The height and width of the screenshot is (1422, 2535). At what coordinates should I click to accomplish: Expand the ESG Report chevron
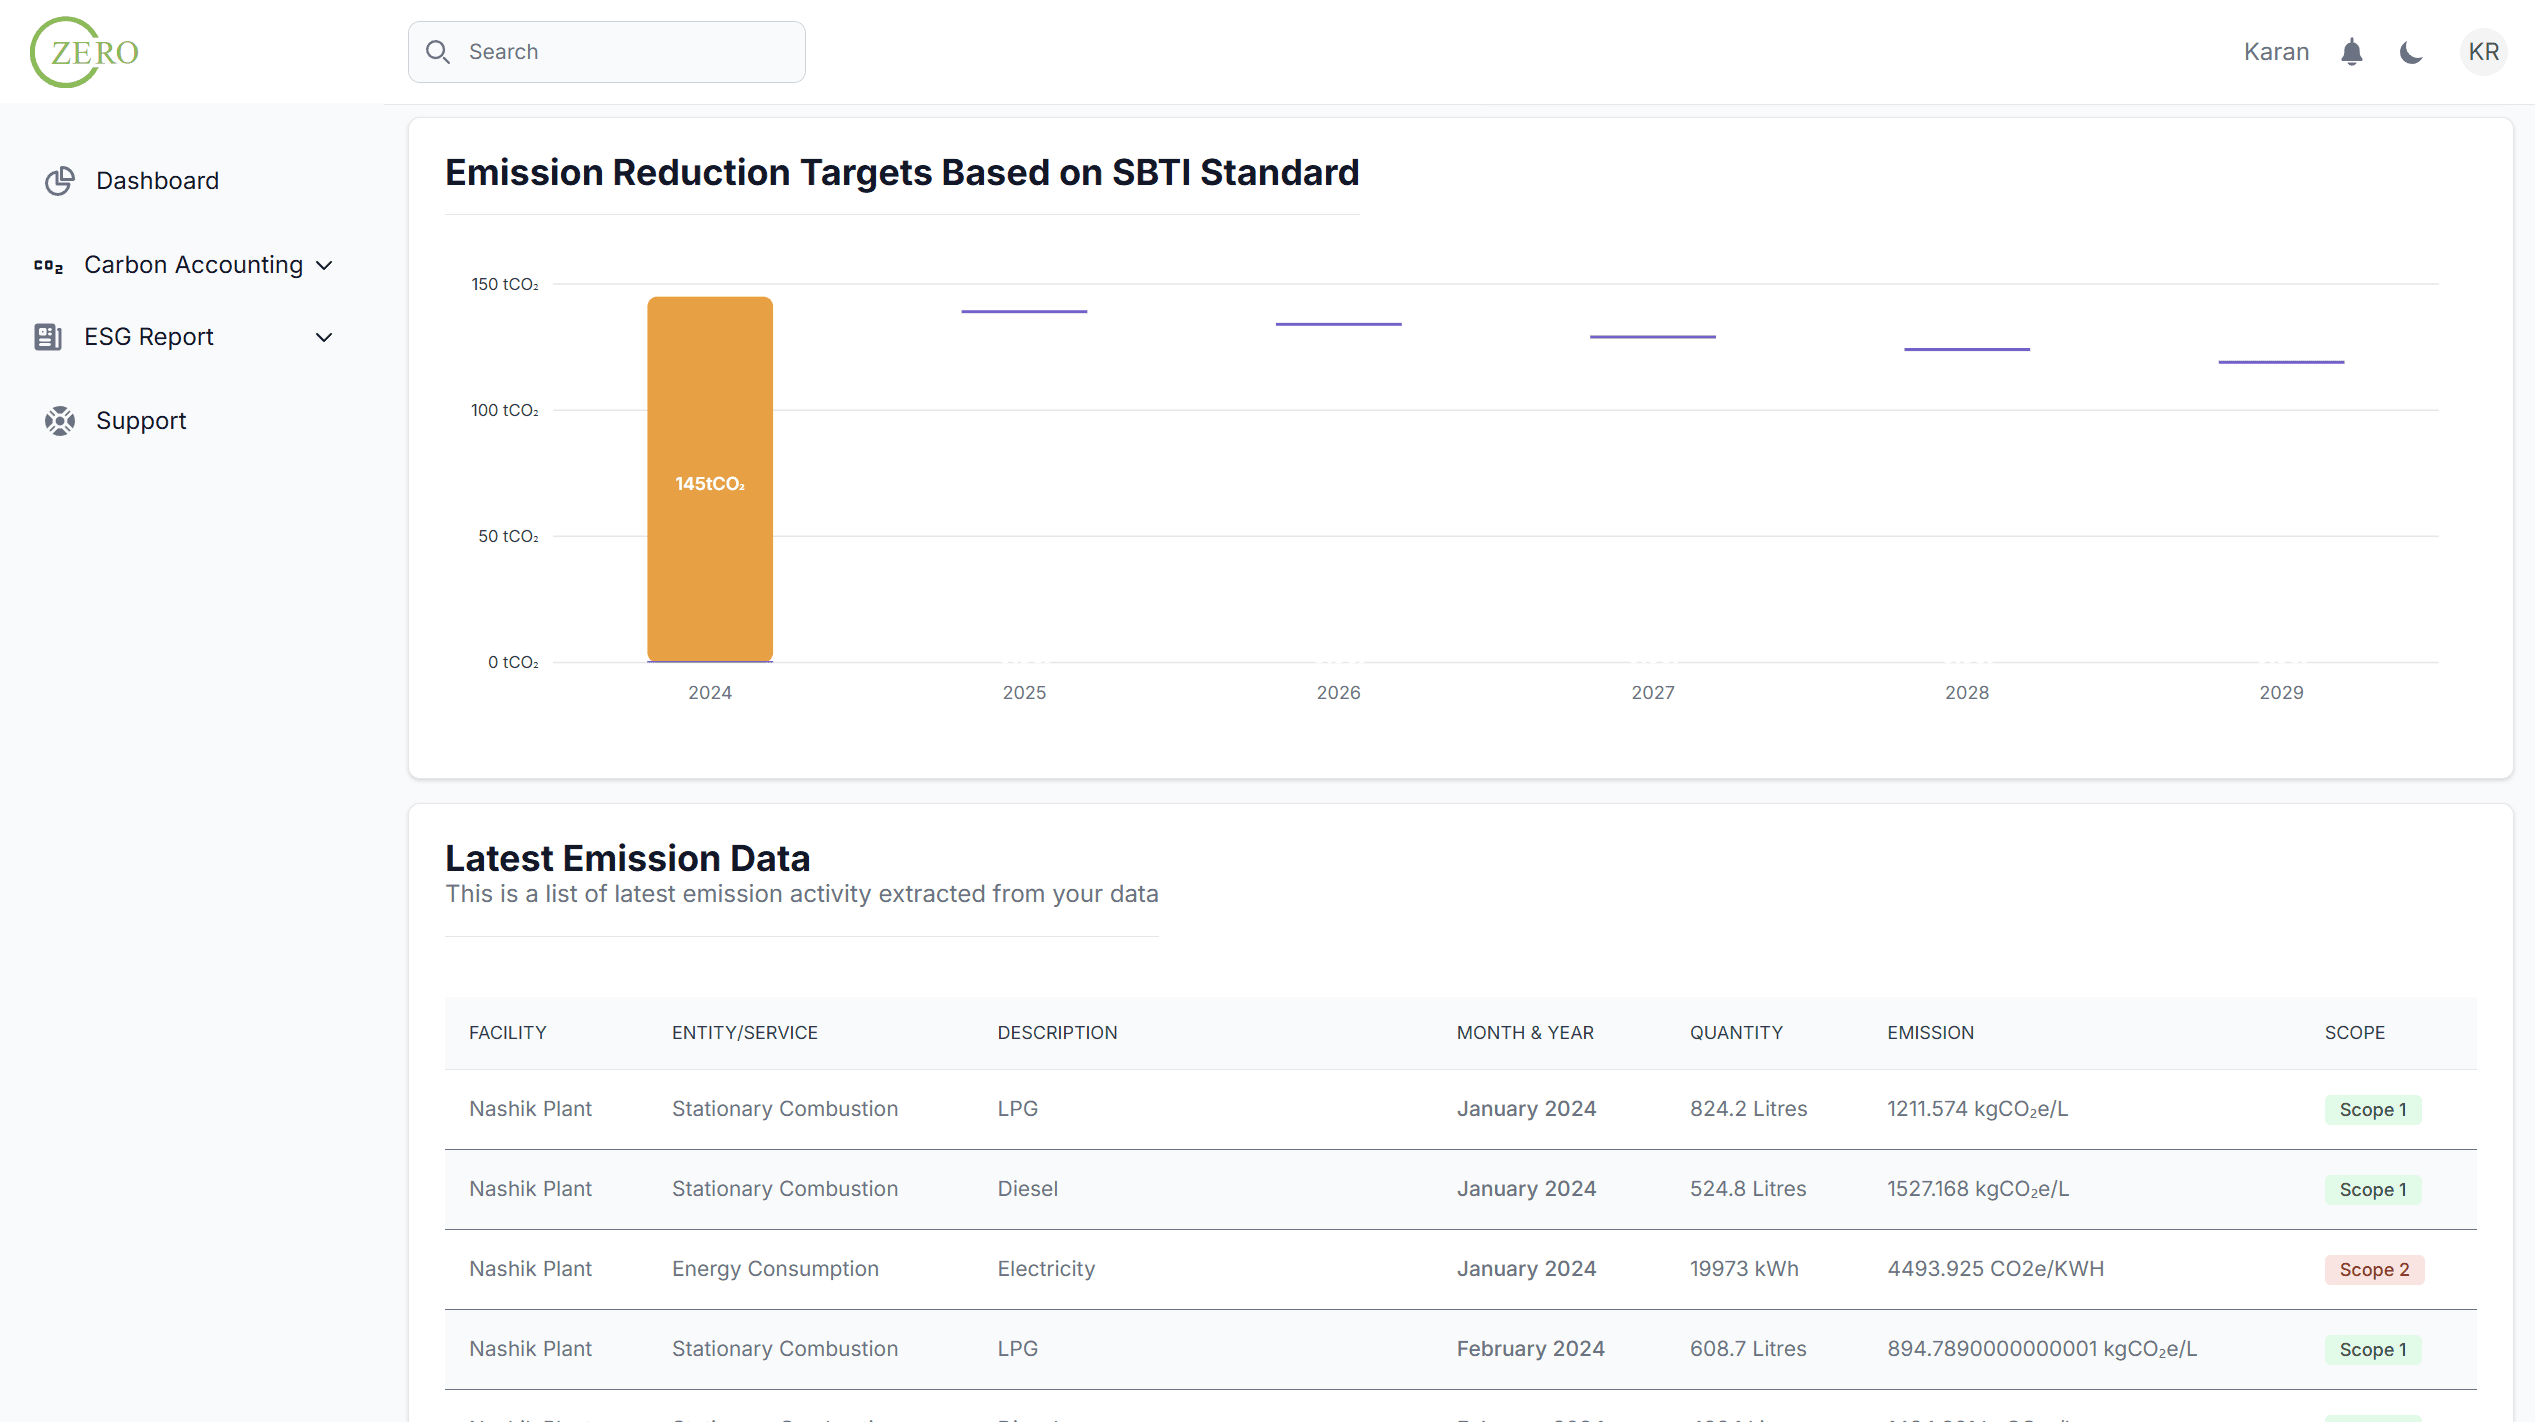tap(324, 338)
